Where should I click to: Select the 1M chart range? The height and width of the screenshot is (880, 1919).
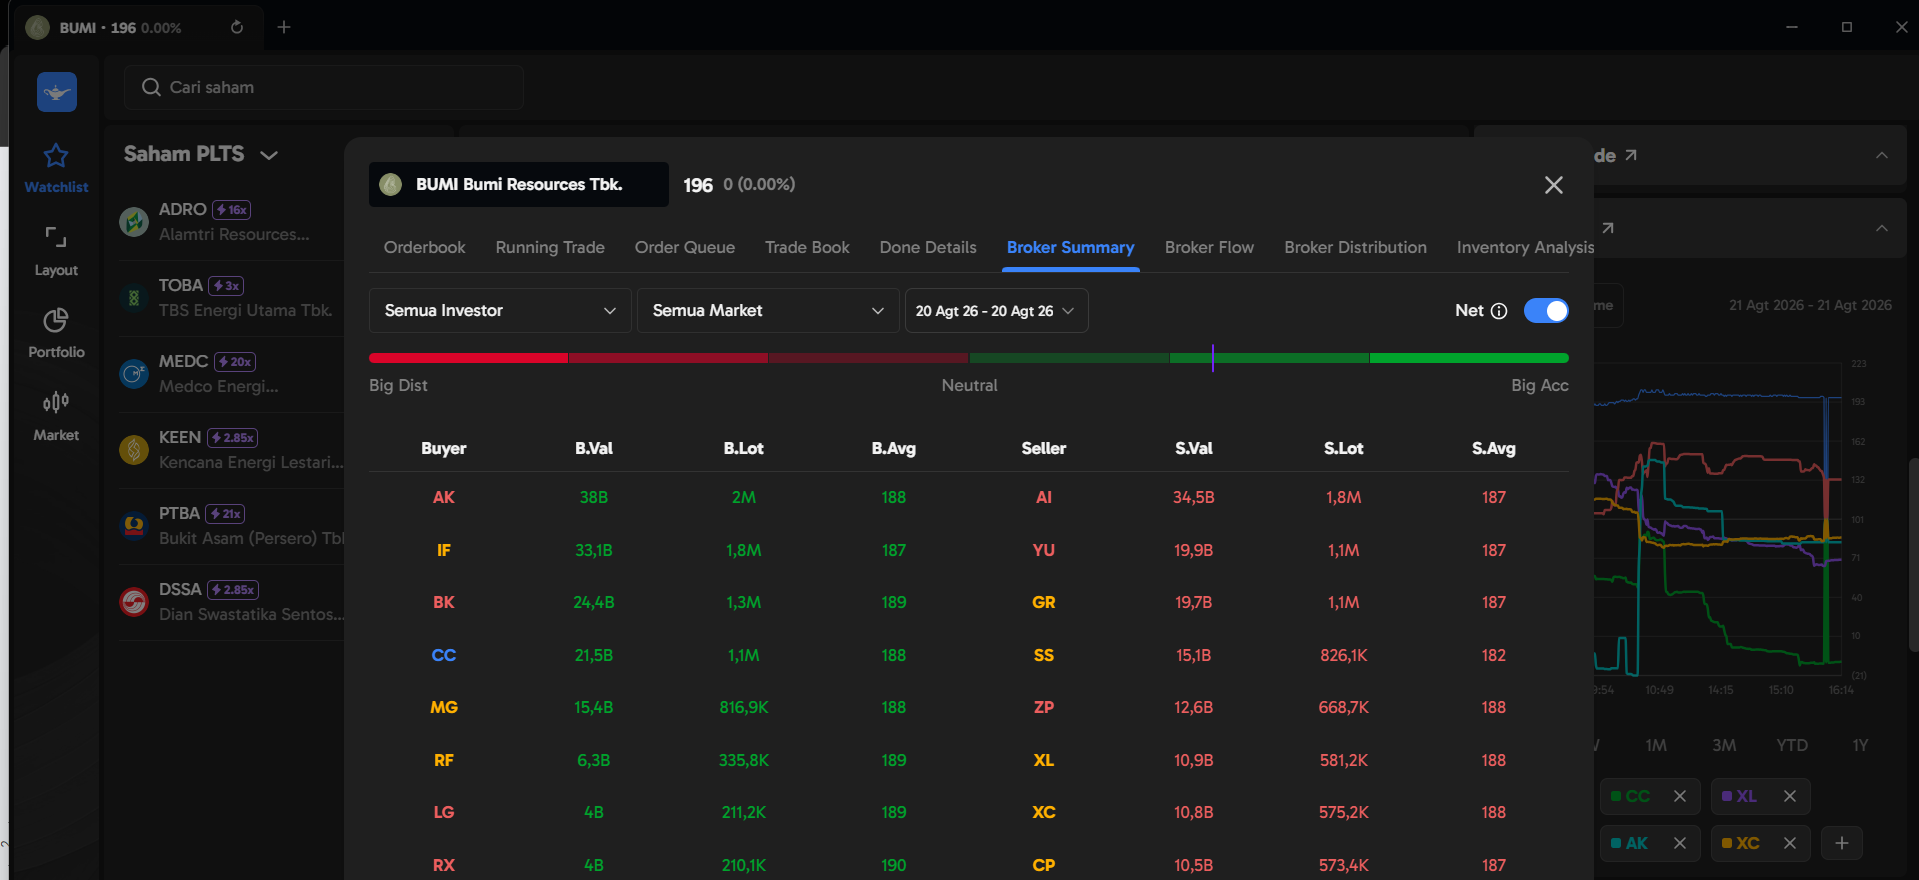click(1656, 745)
